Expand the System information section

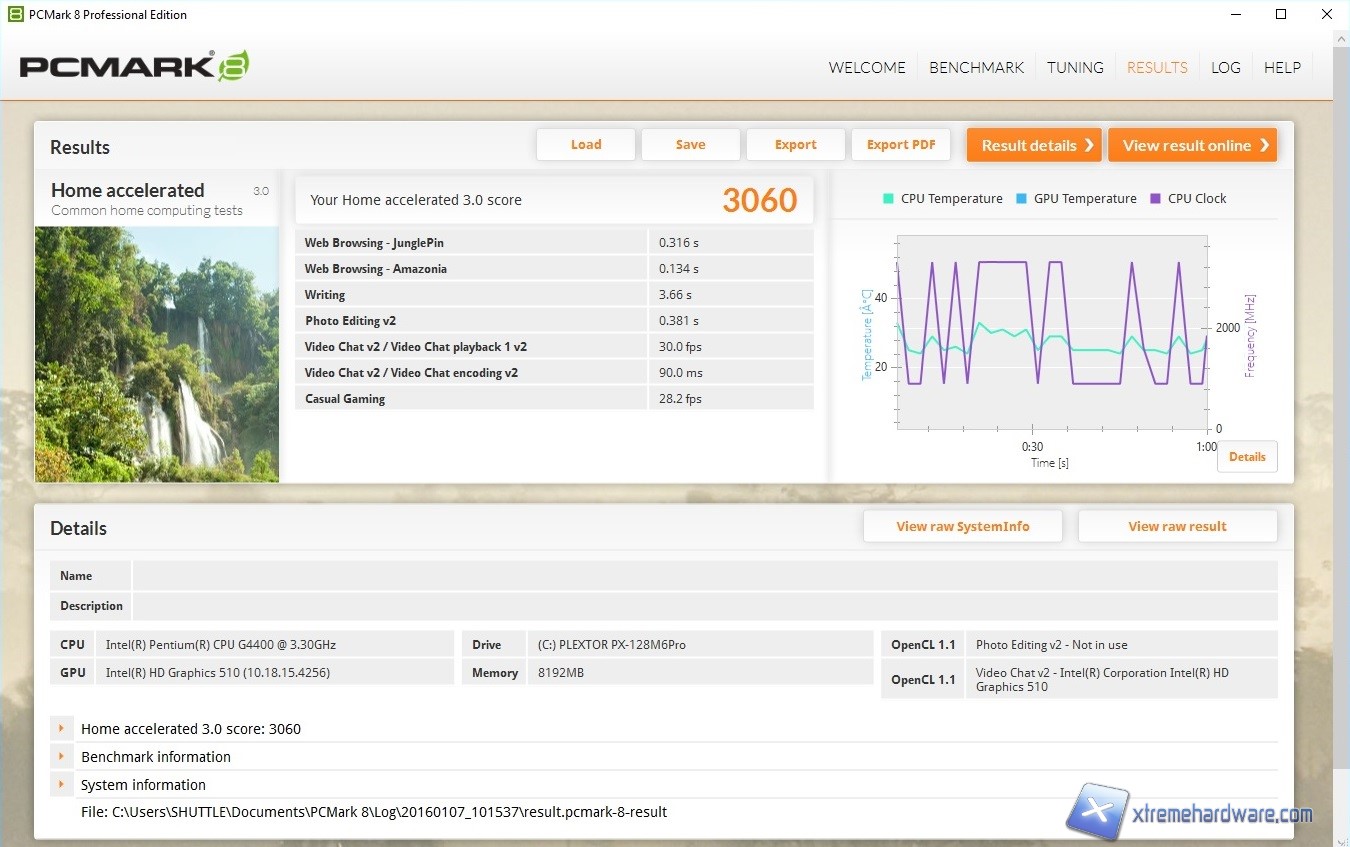[x=62, y=785]
